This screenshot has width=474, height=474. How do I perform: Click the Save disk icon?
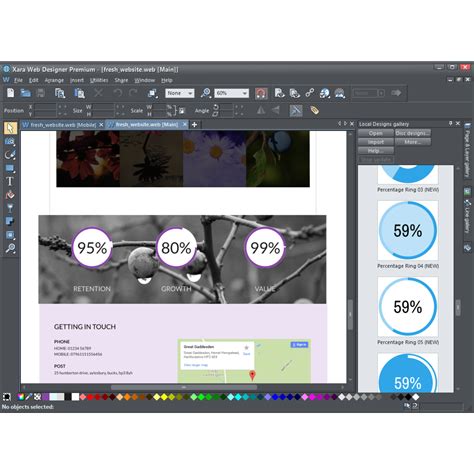41,93
